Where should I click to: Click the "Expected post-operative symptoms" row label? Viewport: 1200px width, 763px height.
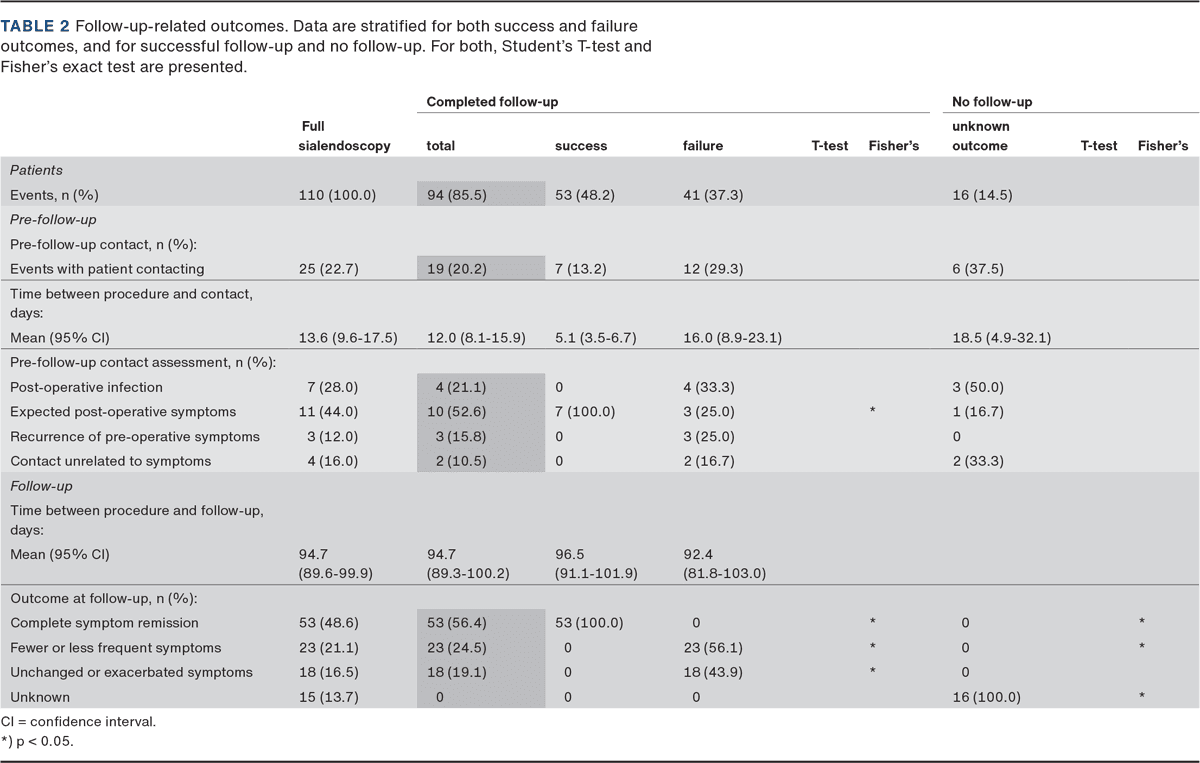coord(123,412)
